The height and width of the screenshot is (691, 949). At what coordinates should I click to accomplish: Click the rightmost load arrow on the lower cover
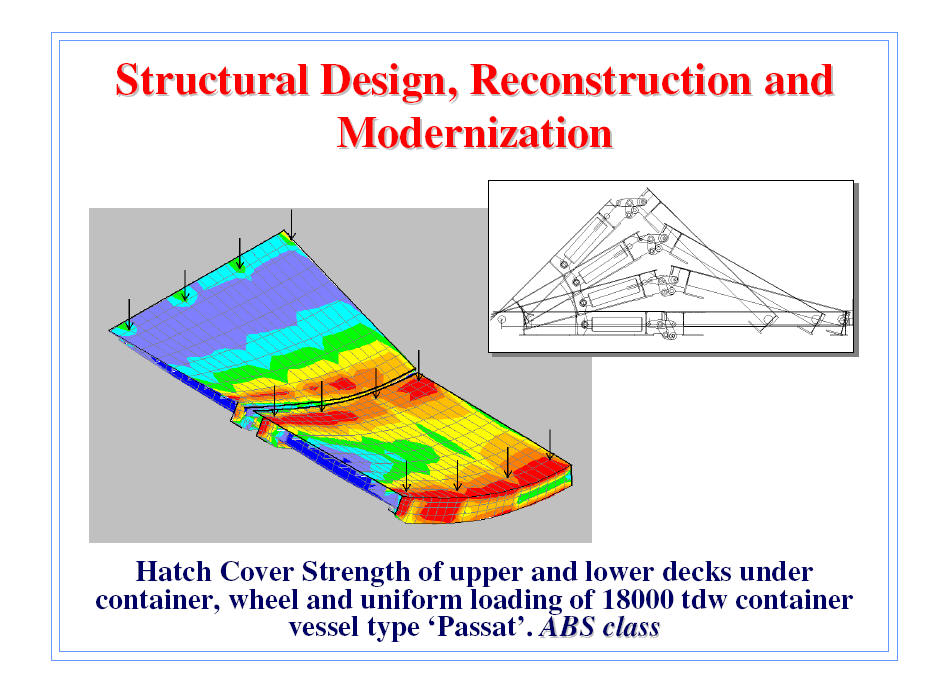(549, 444)
